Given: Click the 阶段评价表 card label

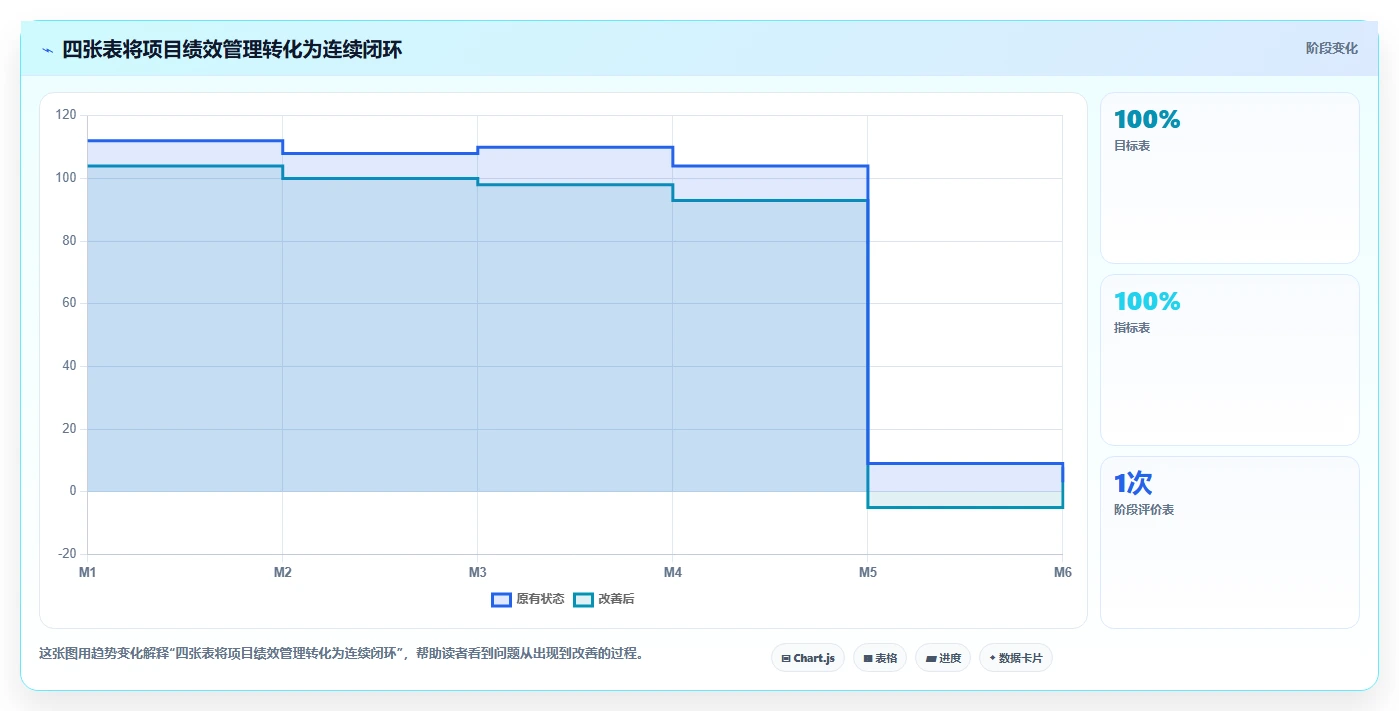Looking at the screenshot, I should tap(1144, 510).
